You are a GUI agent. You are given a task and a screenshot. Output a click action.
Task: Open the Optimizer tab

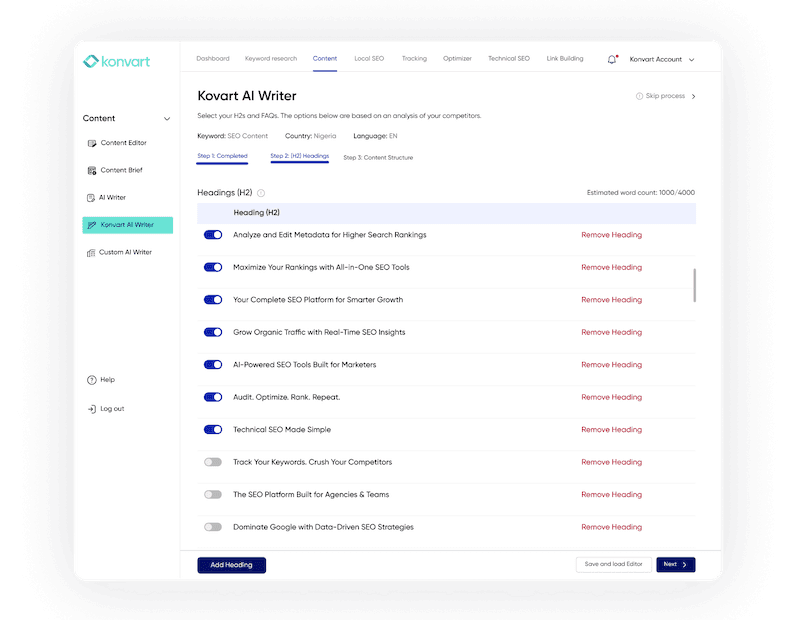(x=457, y=59)
